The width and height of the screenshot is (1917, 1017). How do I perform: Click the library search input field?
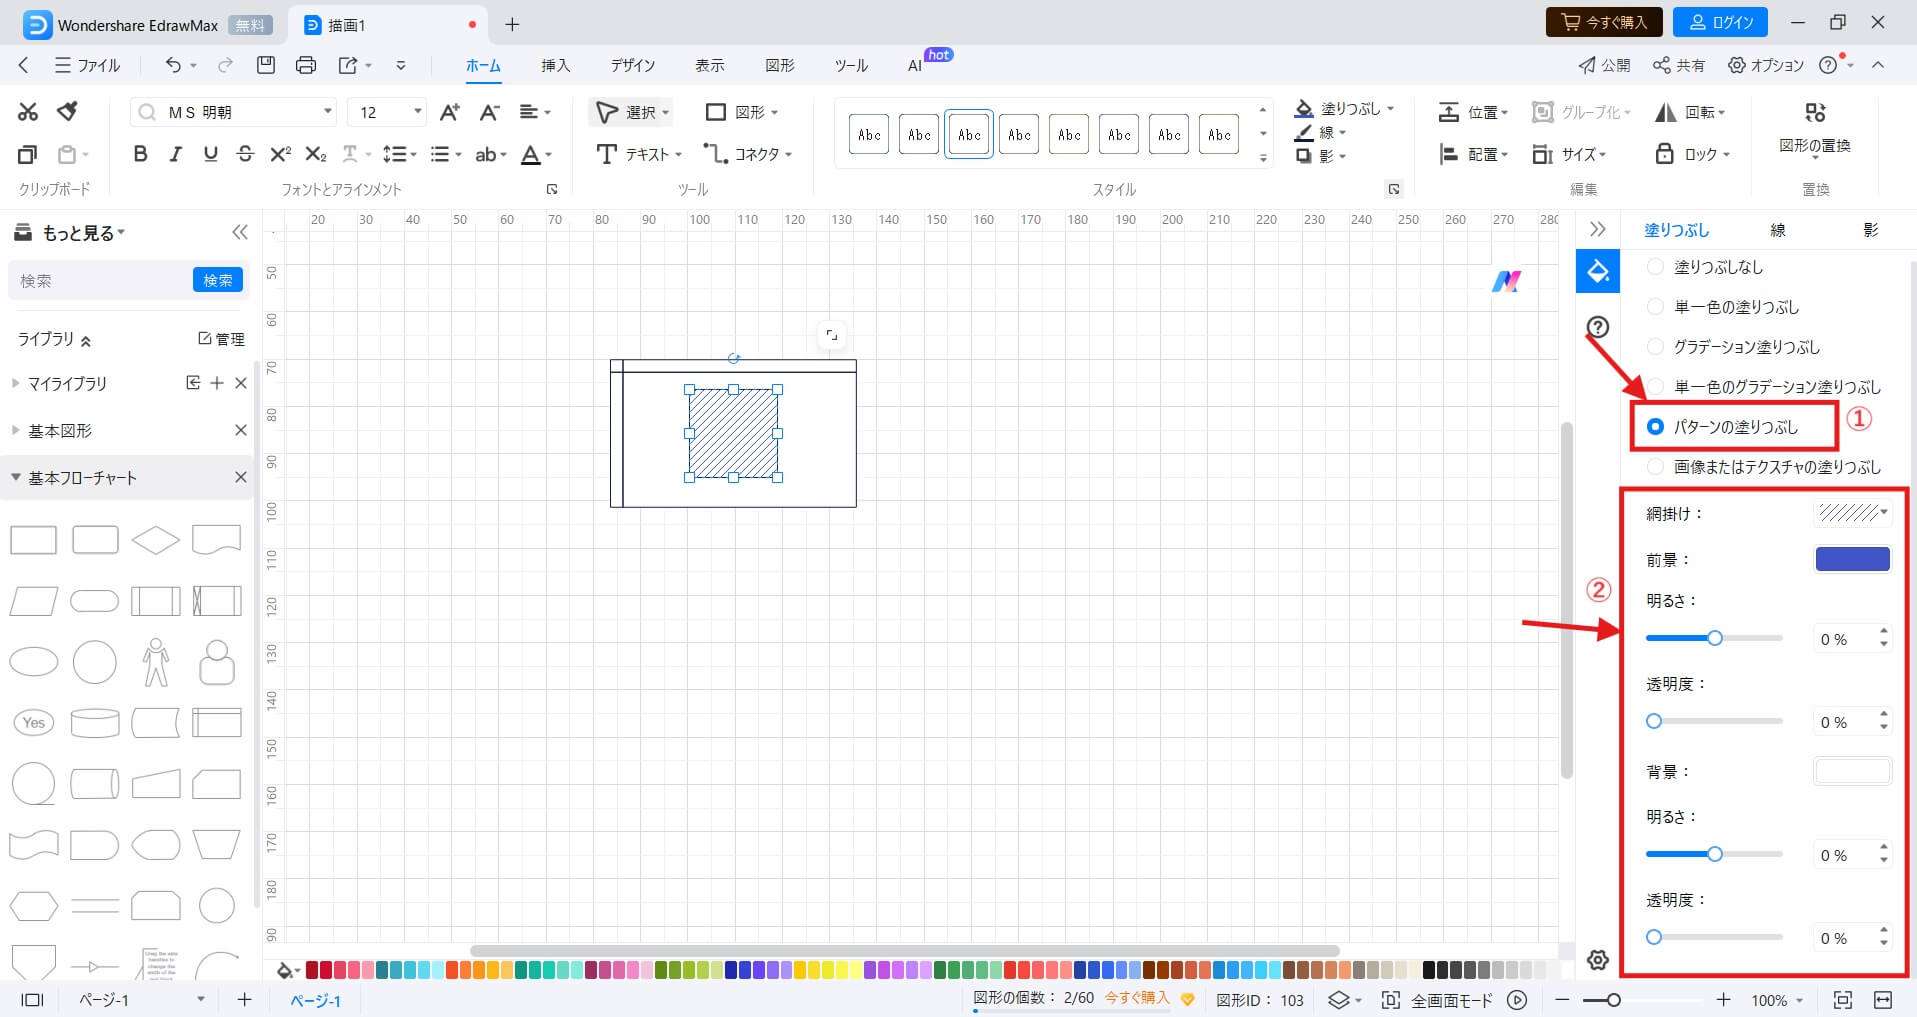pyautogui.click(x=100, y=281)
